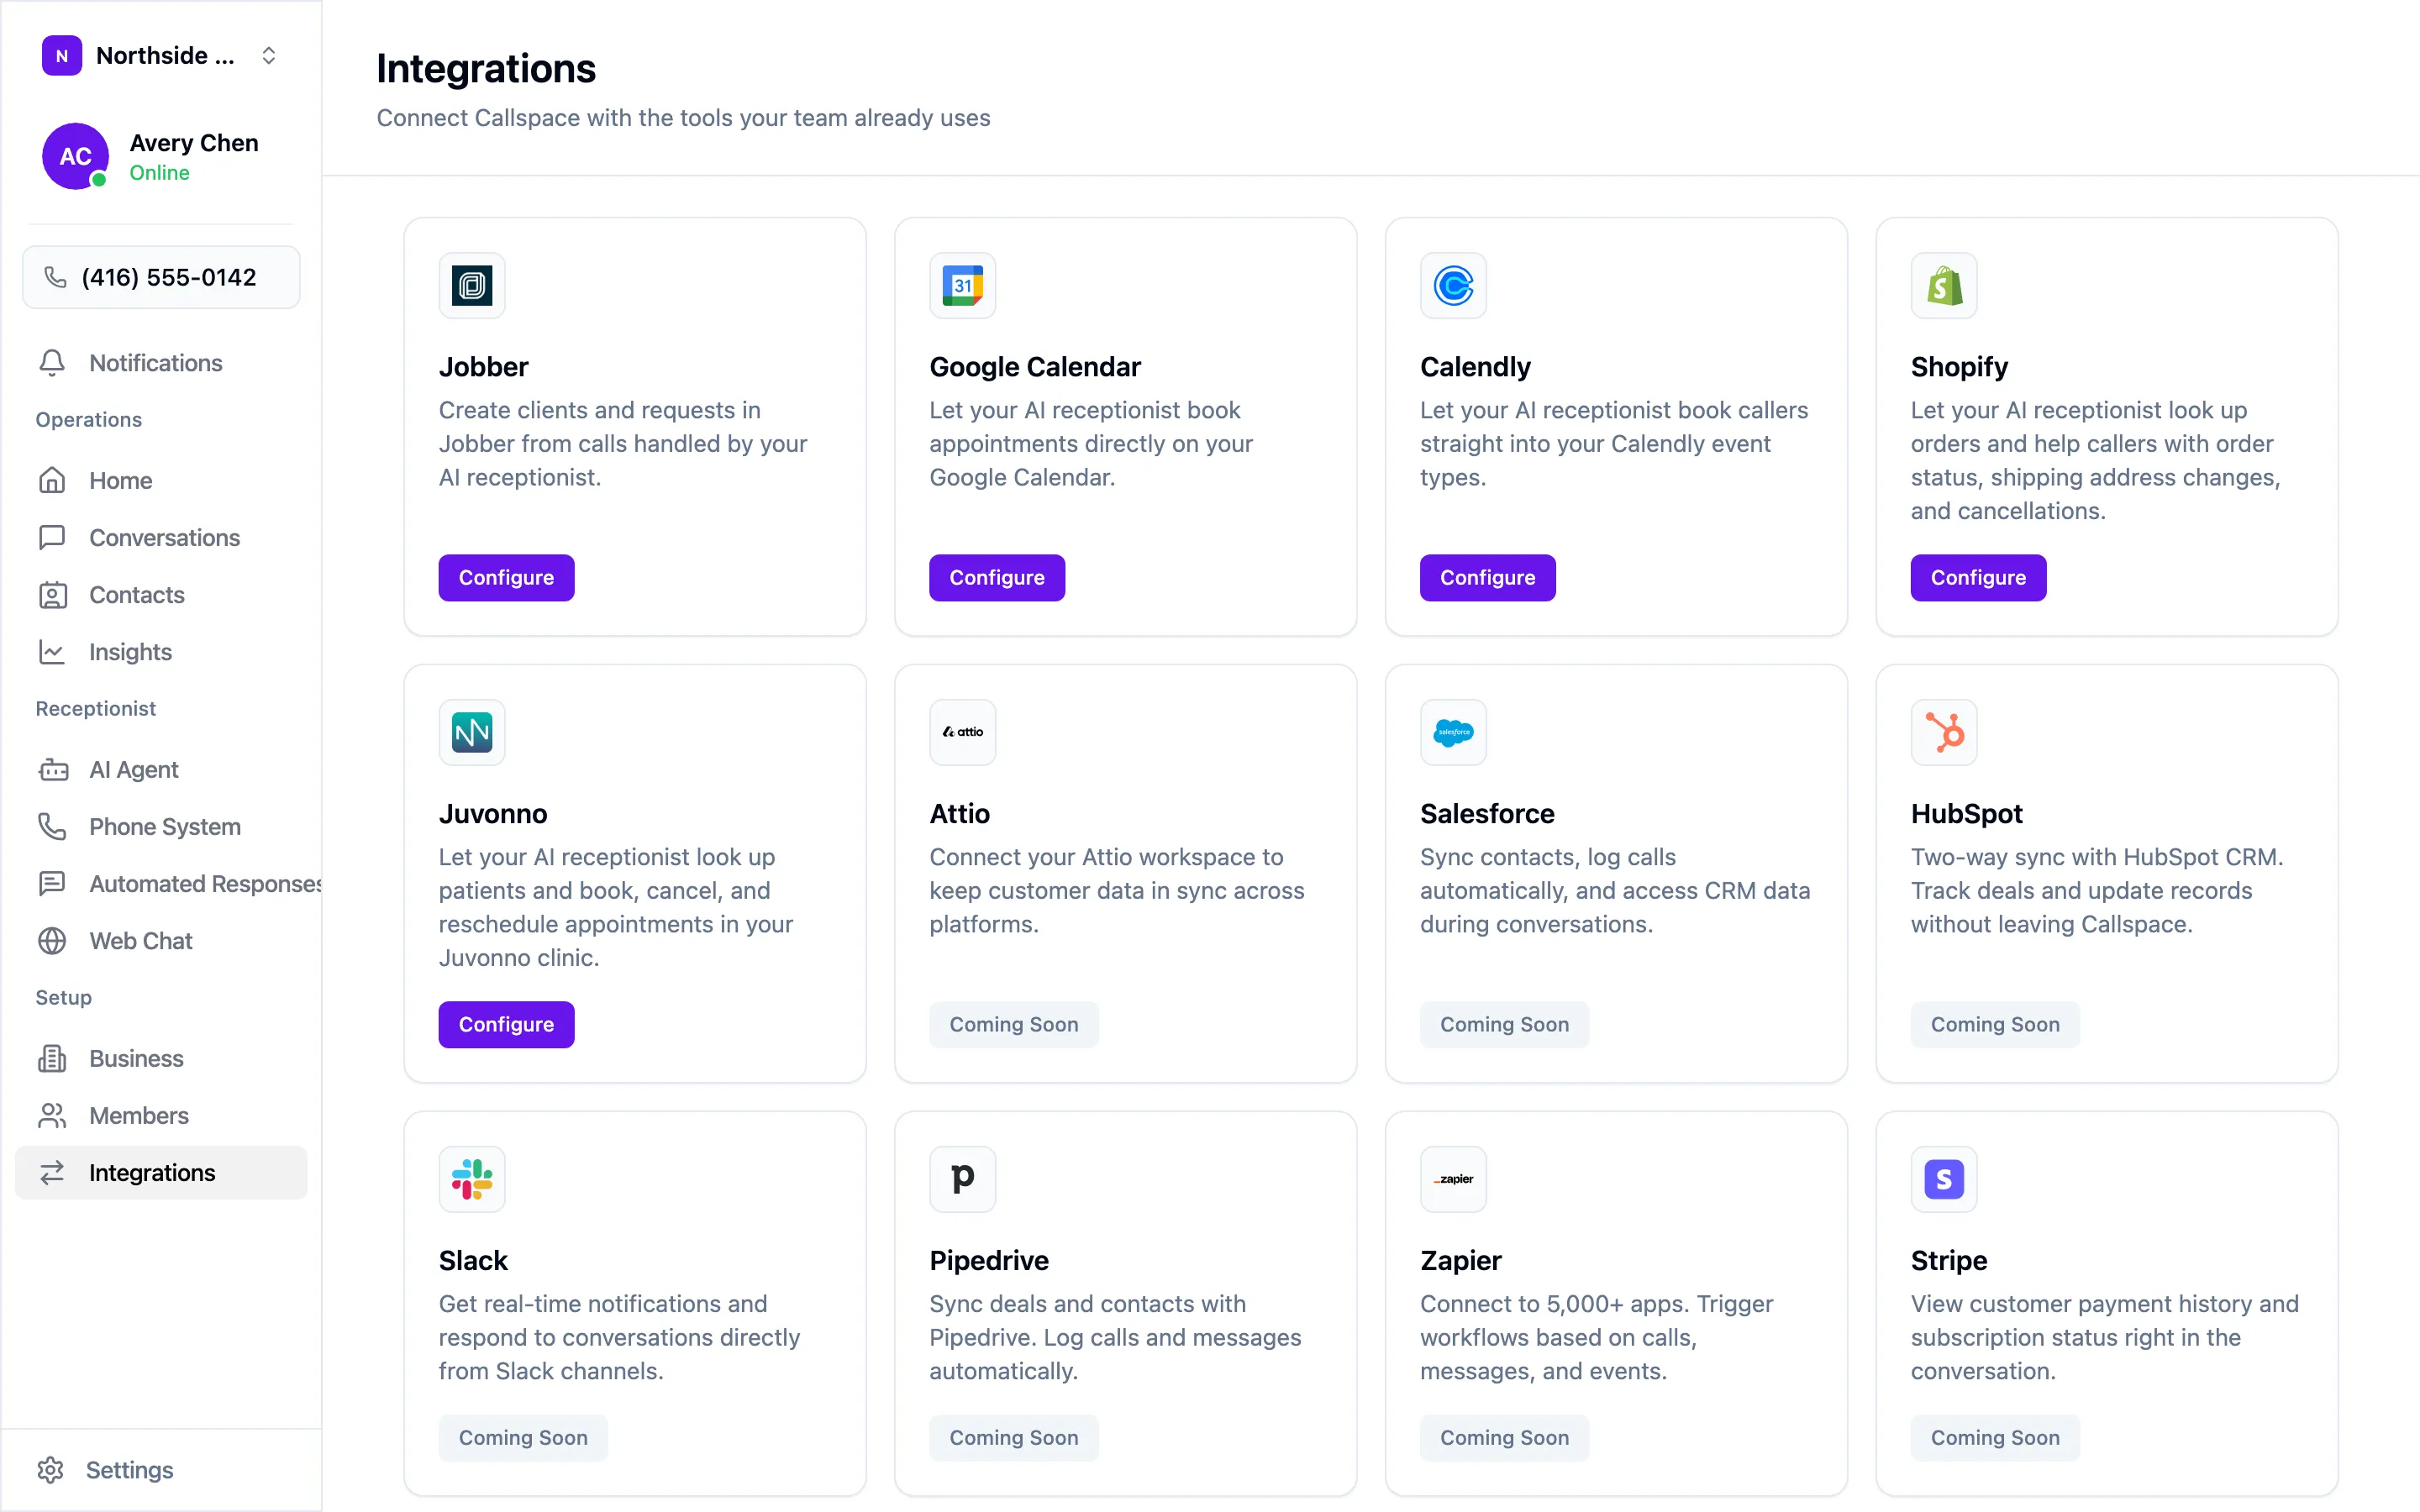Image resolution: width=2420 pixels, height=1512 pixels.
Task: Configure the Juvonno integration
Action: click(506, 1025)
